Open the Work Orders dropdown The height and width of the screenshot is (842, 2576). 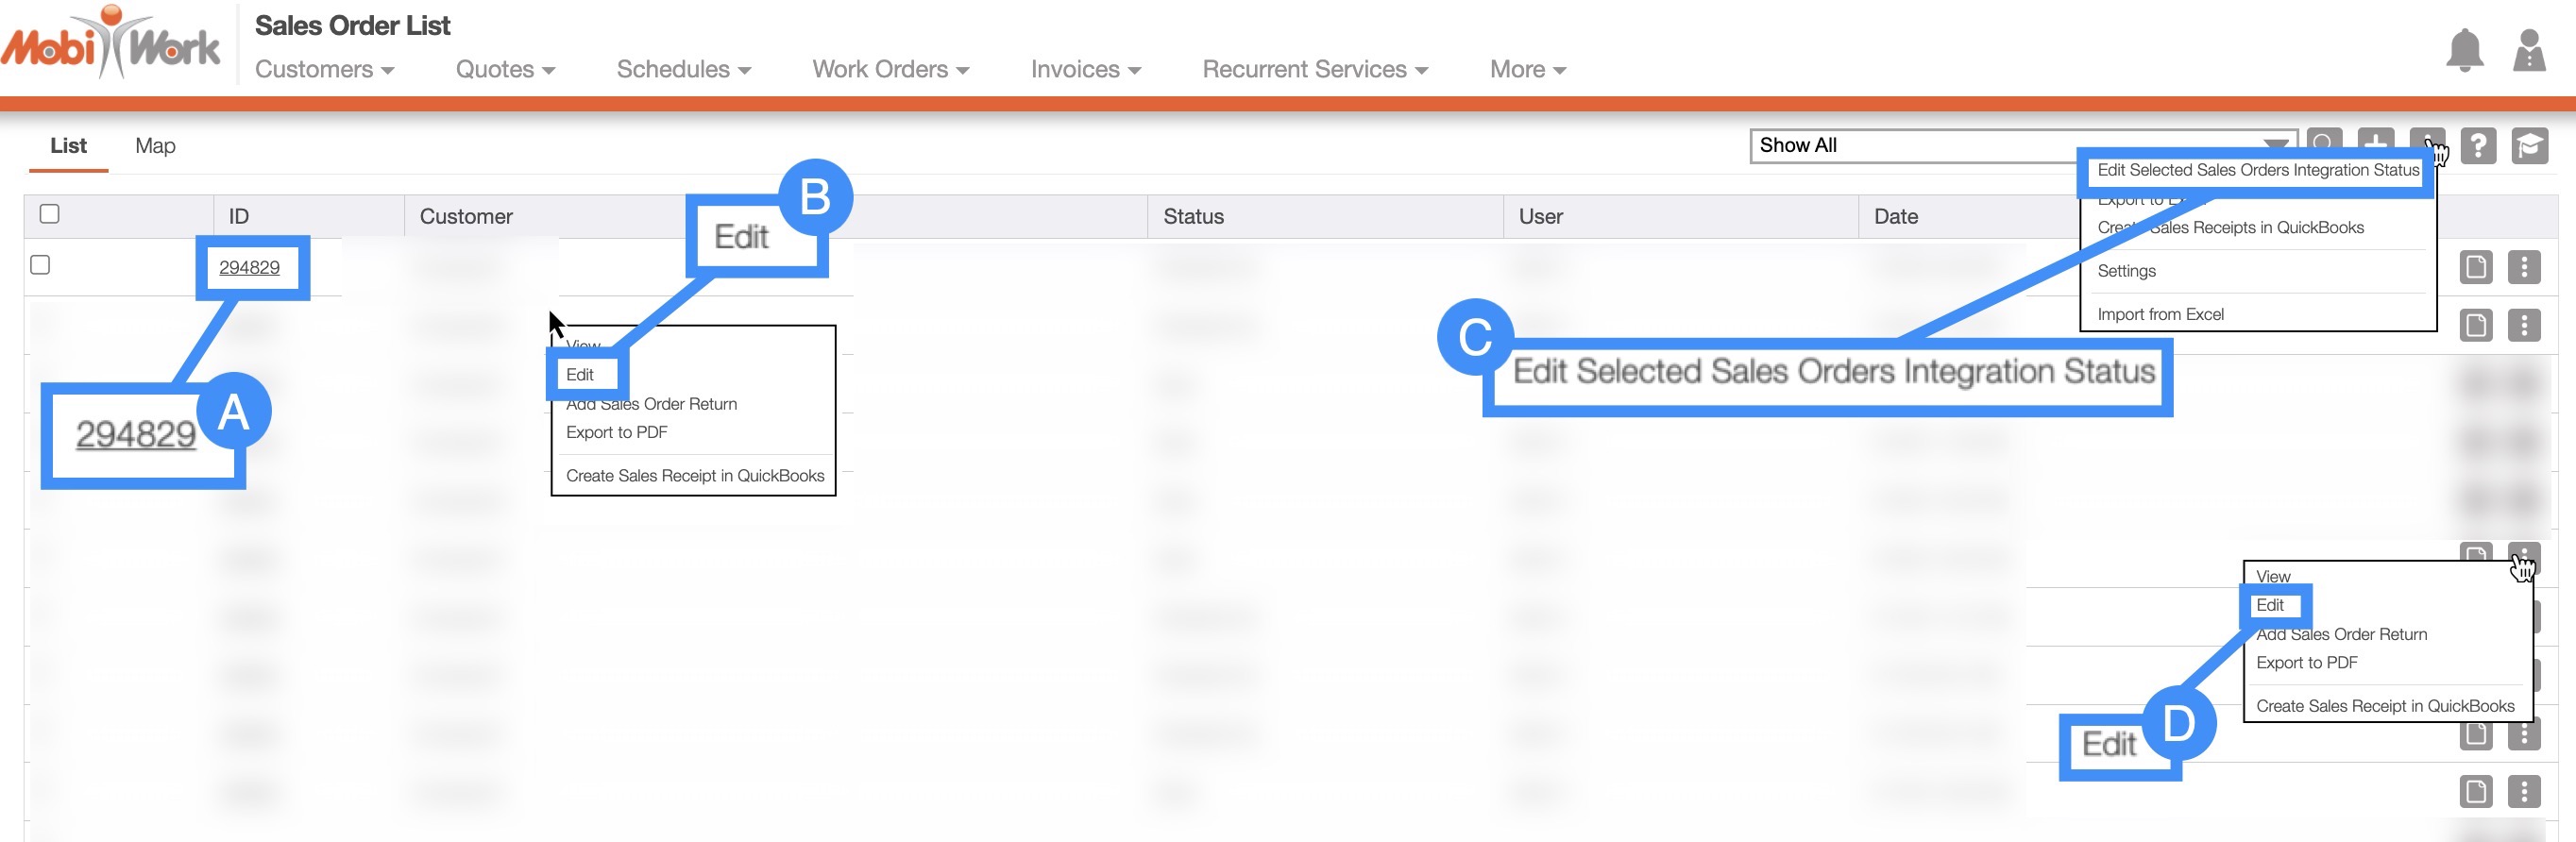[890, 69]
